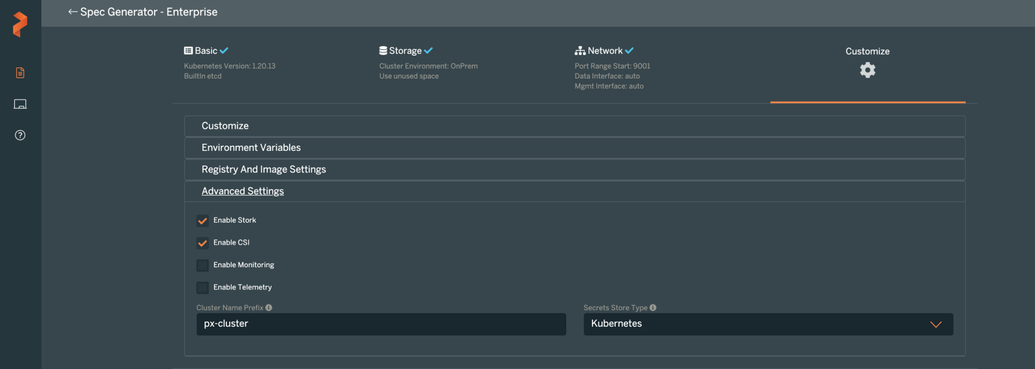The image size is (1035, 369).
Task: Click the Cluster Name Prefix label
Action: pyautogui.click(x=230, y=308)
